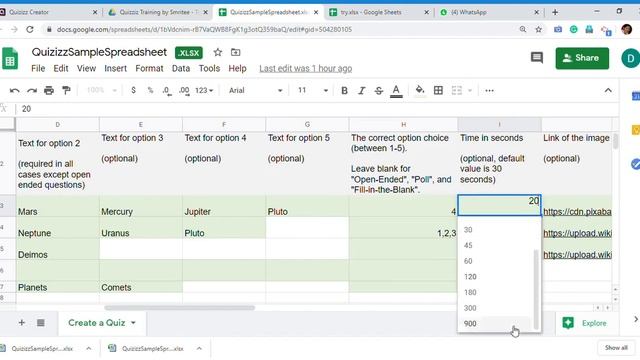The height and width of the screenshot is (360, 640).
Task: Click the horizontal sheet scrollbar
Action: tap(180, 308)
